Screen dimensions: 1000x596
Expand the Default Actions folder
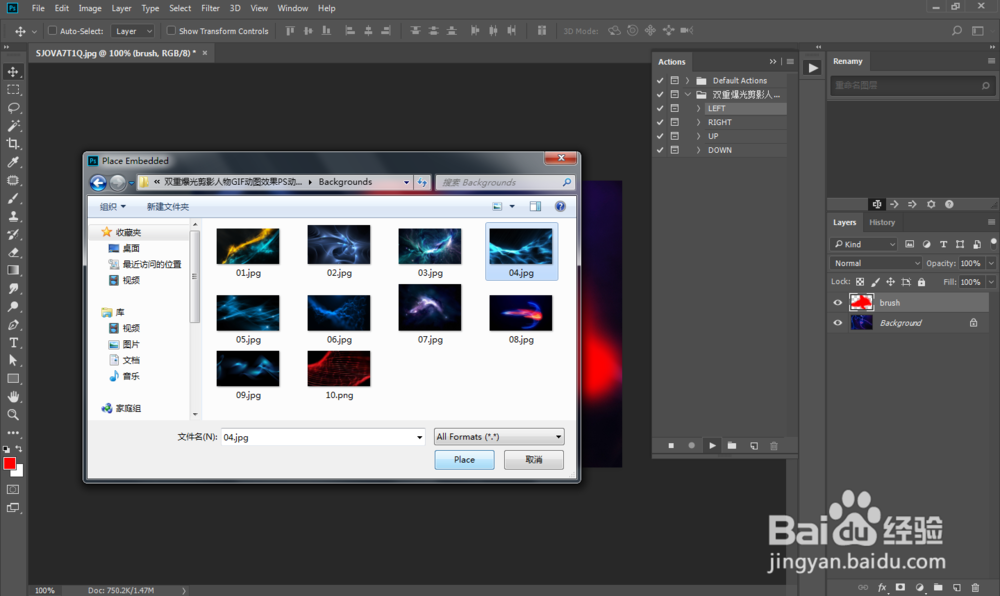[688, 80]
